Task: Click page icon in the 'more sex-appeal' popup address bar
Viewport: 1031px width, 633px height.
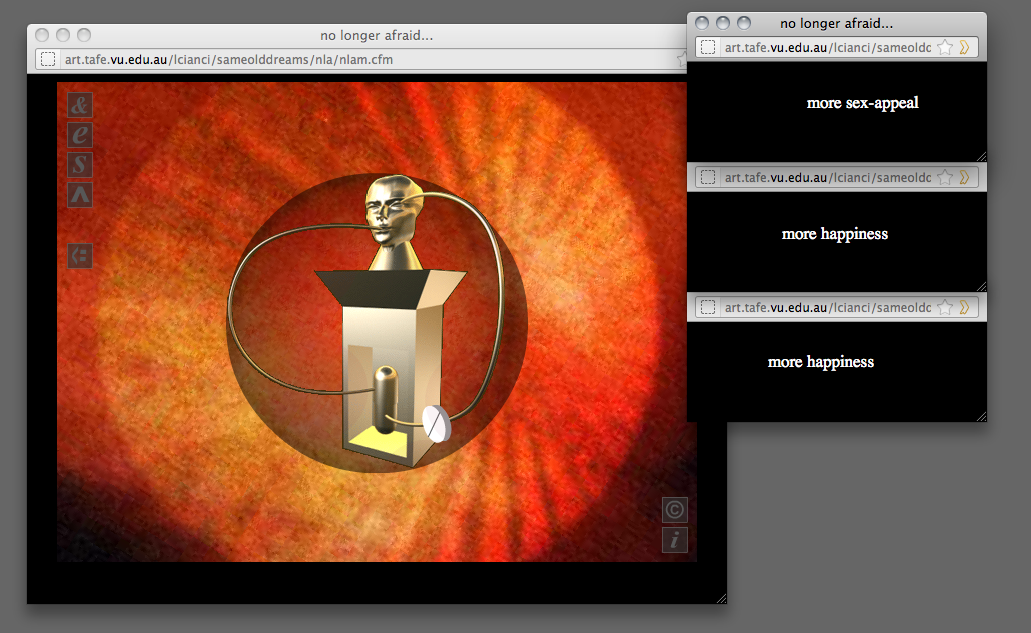Action: (x=708, y=47)
